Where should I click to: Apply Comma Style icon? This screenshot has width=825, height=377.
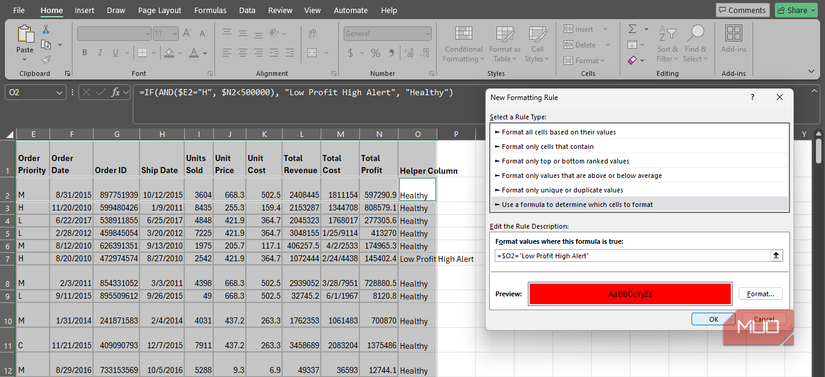[391, 53]
